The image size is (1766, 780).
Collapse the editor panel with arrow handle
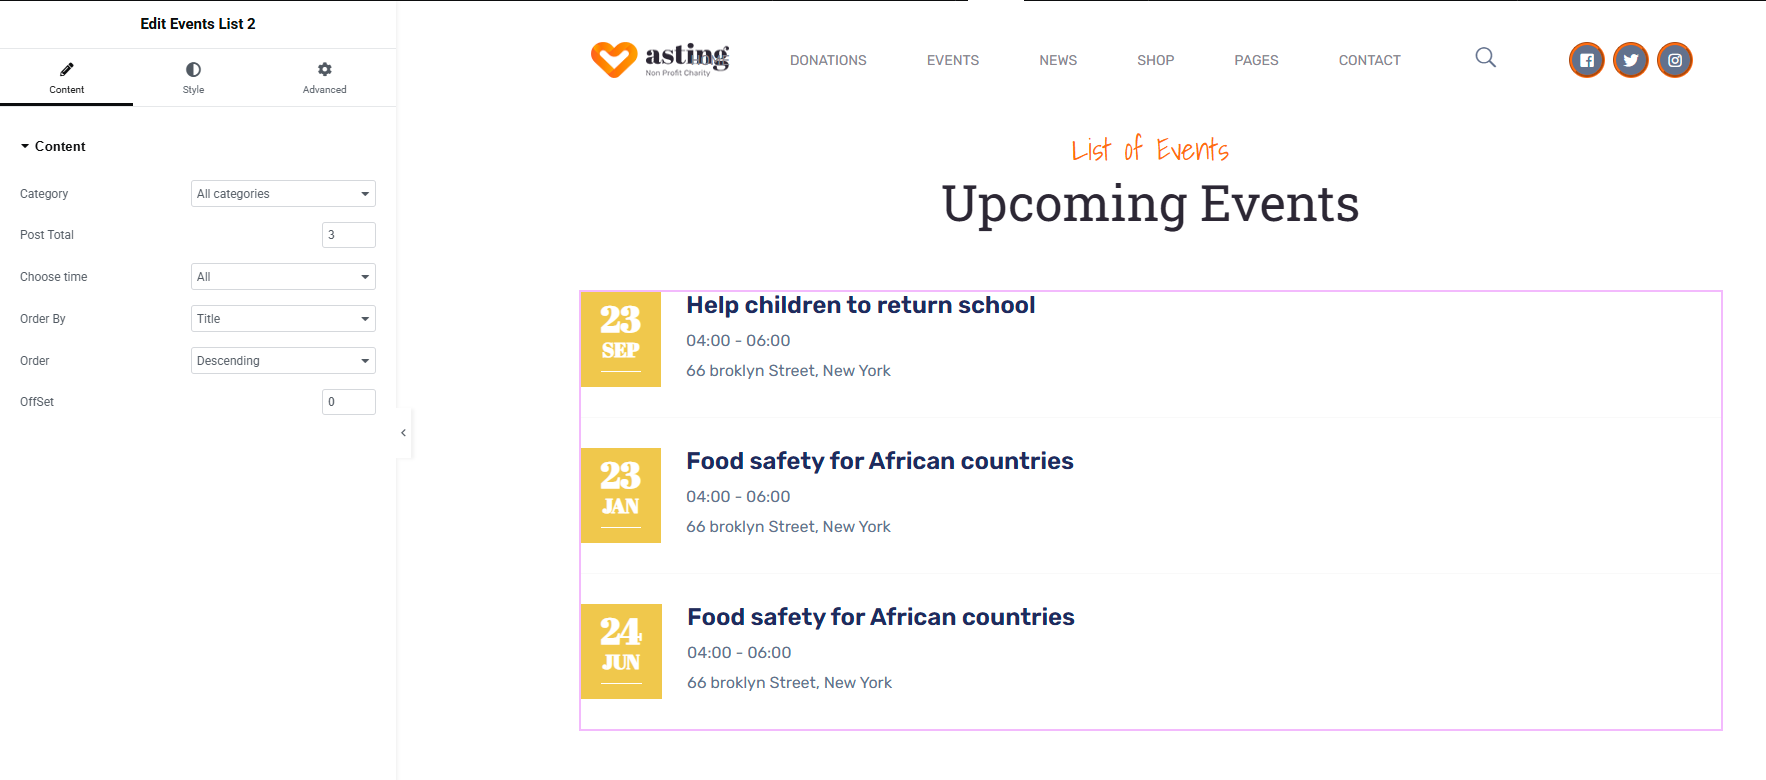tap(403, 433)
